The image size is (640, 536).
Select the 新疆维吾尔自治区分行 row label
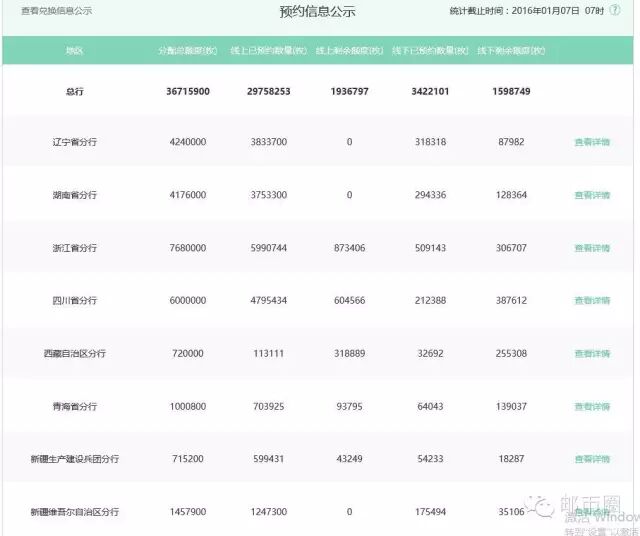coord(74,512)
